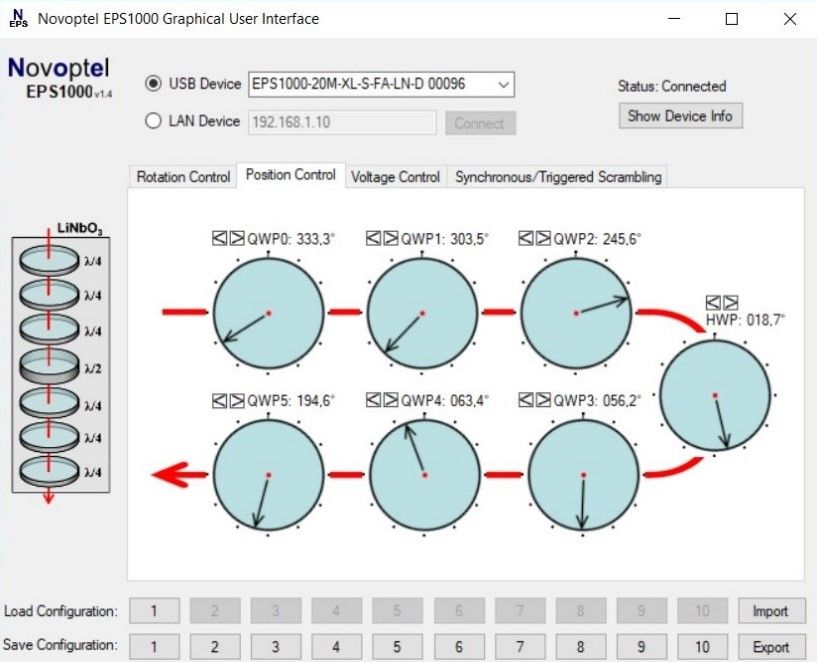This screenshot has width=817, height=662.
Task: Save configuration to slot 2
Action: click(215, 646)
